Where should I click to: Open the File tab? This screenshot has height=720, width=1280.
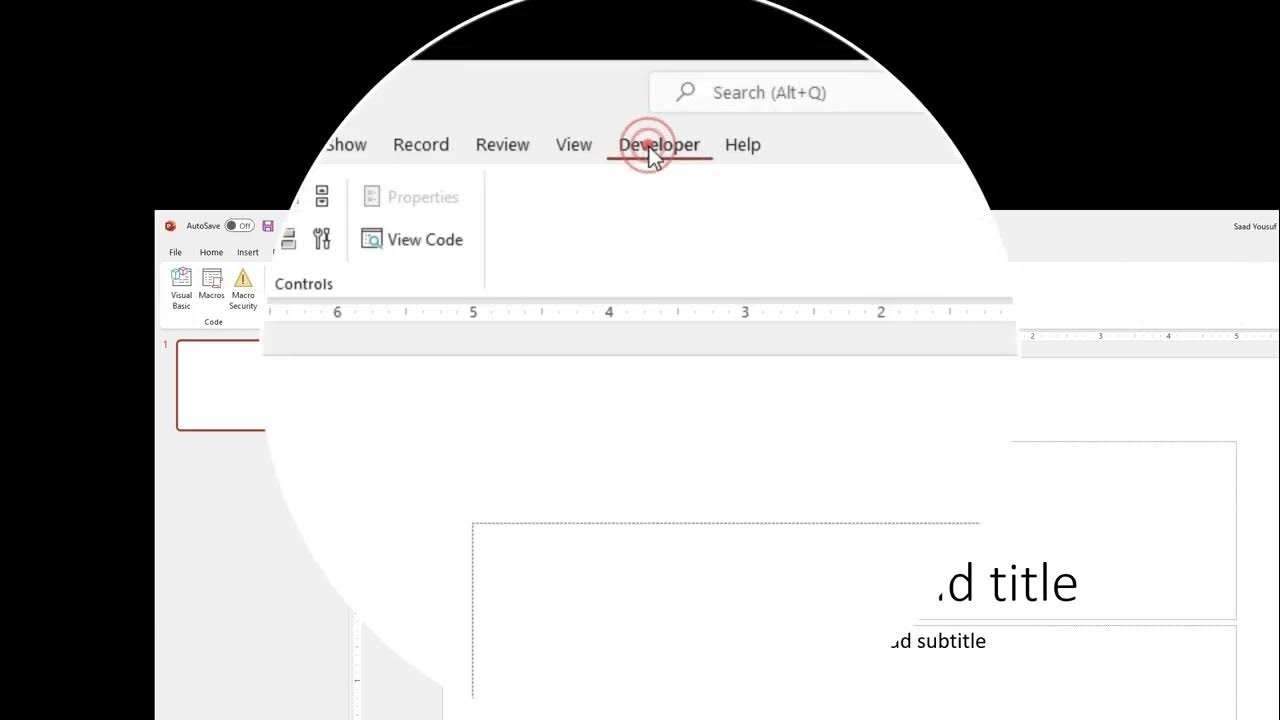[175, 252]
